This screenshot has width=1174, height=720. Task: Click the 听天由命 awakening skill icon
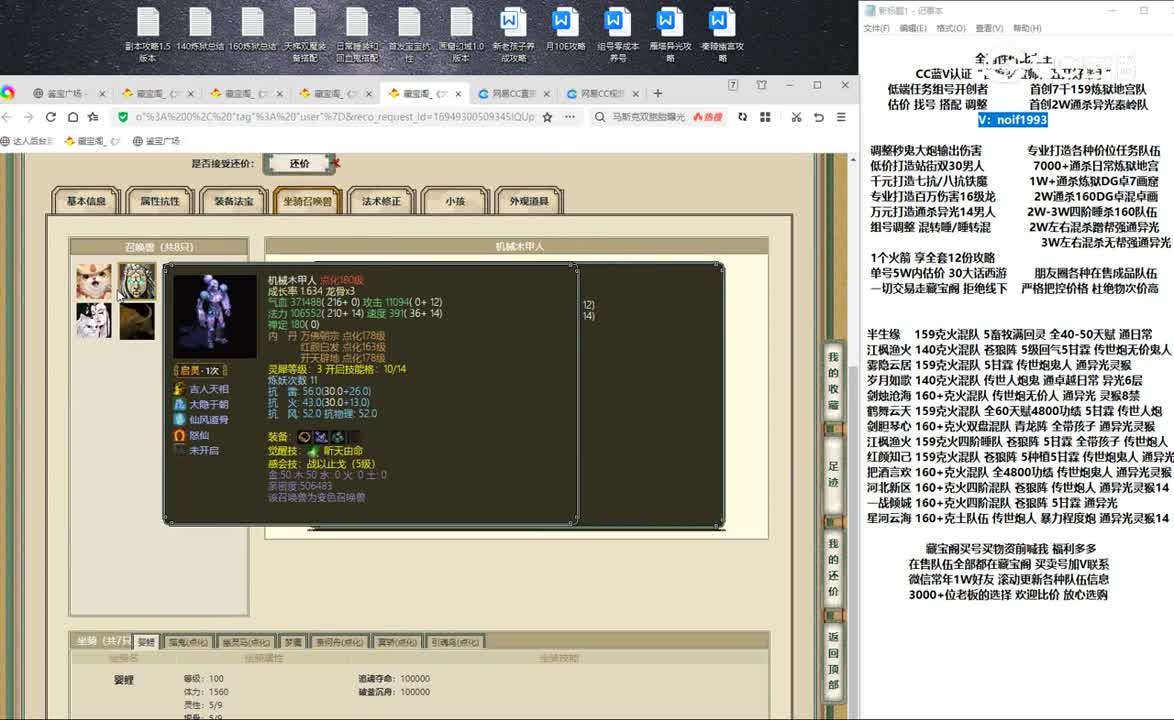pyautogui.click(x=313, y=451)
